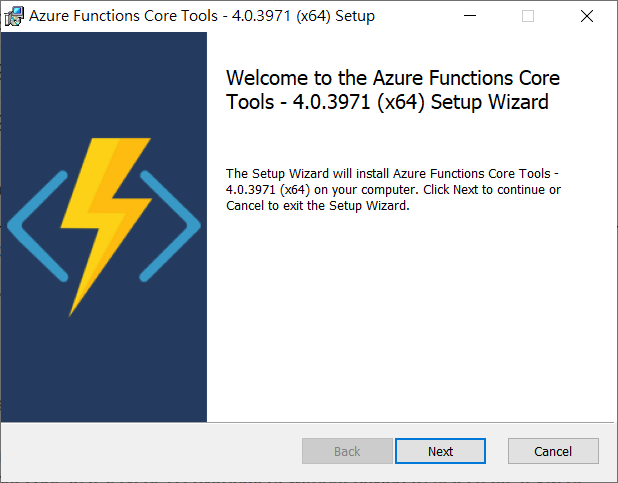Screen dimensions: 618x483
Task: Click the installer icon in the title bar
Action: (14, 16)
